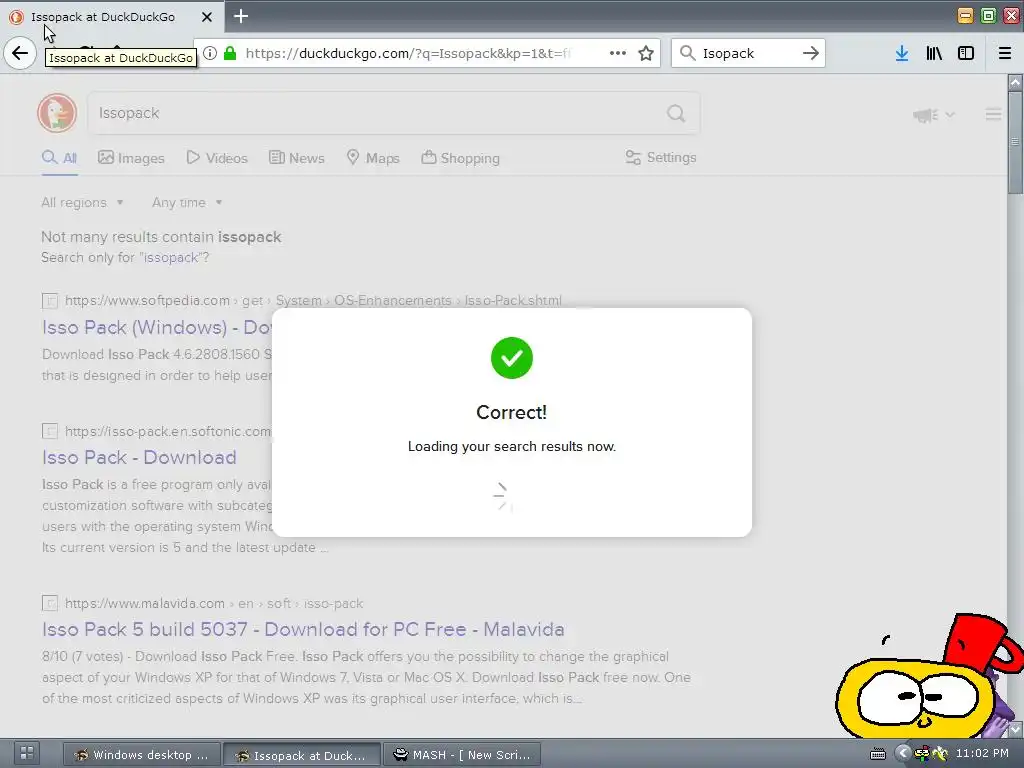Toggle the sidebar icon in toolbar
1024x768 pixels.
[966, 53]
